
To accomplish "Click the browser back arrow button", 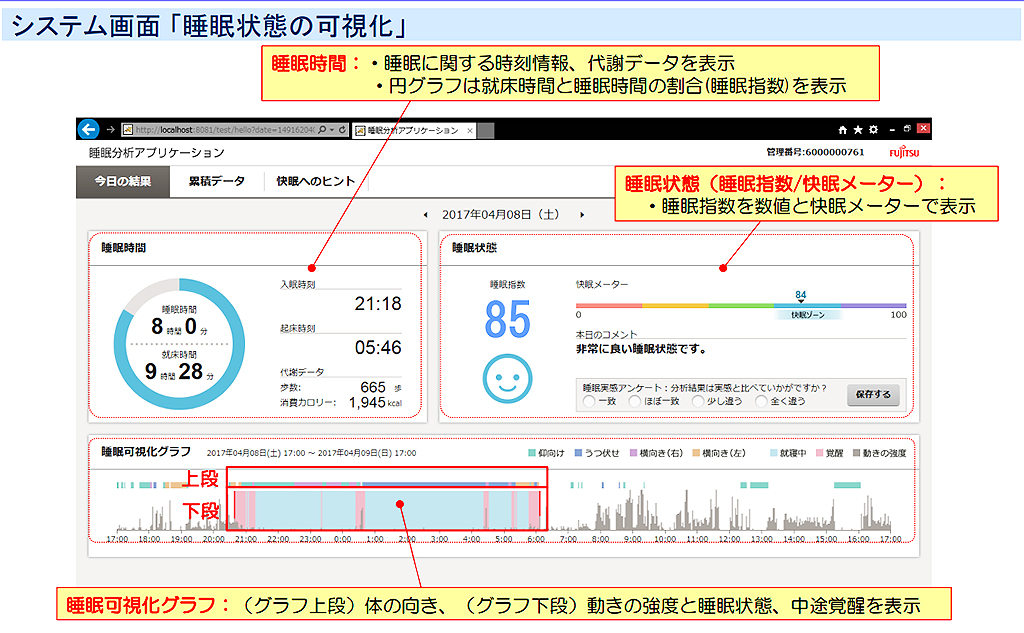I will click(x=89, y=129).
